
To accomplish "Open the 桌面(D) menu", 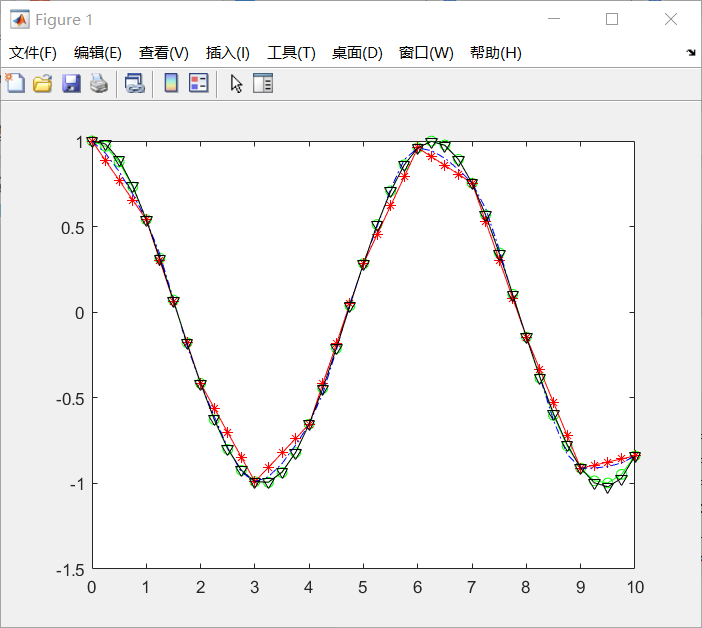I will 357,53.
